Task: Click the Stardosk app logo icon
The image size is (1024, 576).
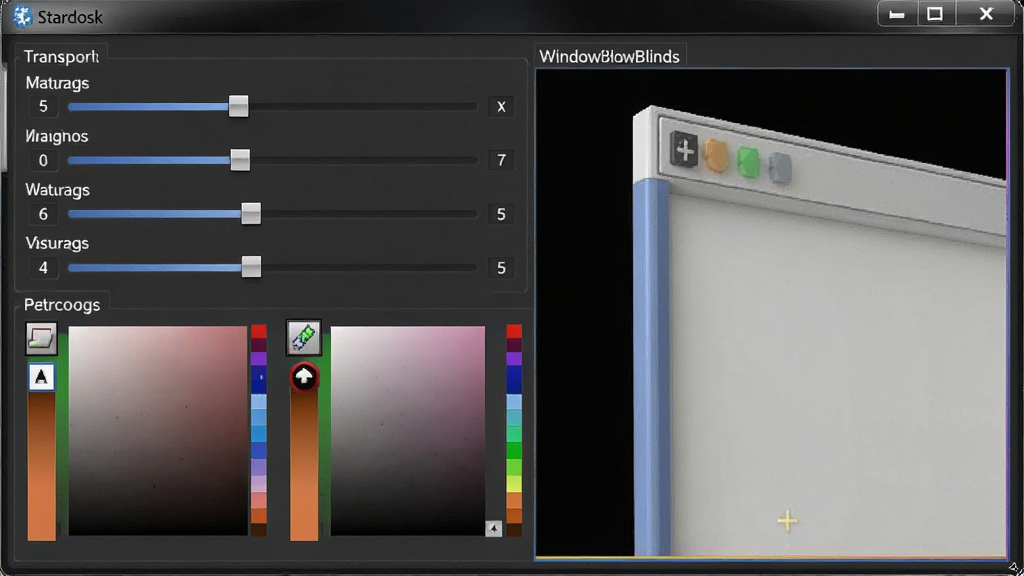Action: [22, 16]
